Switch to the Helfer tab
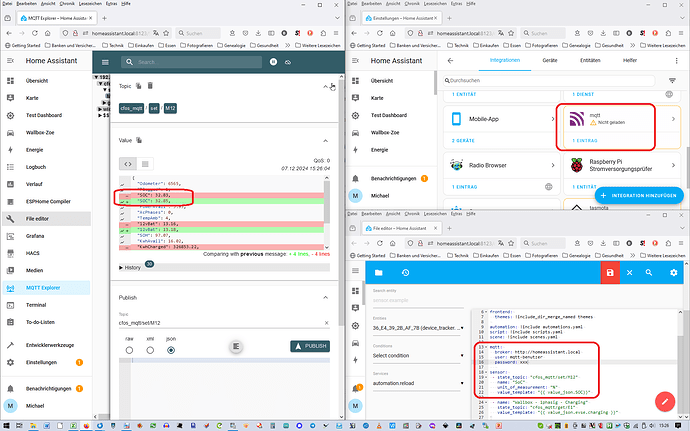Image resolution: width=690 pixels, height=431 pixels. pyautogui.click(x=630, y=60)
